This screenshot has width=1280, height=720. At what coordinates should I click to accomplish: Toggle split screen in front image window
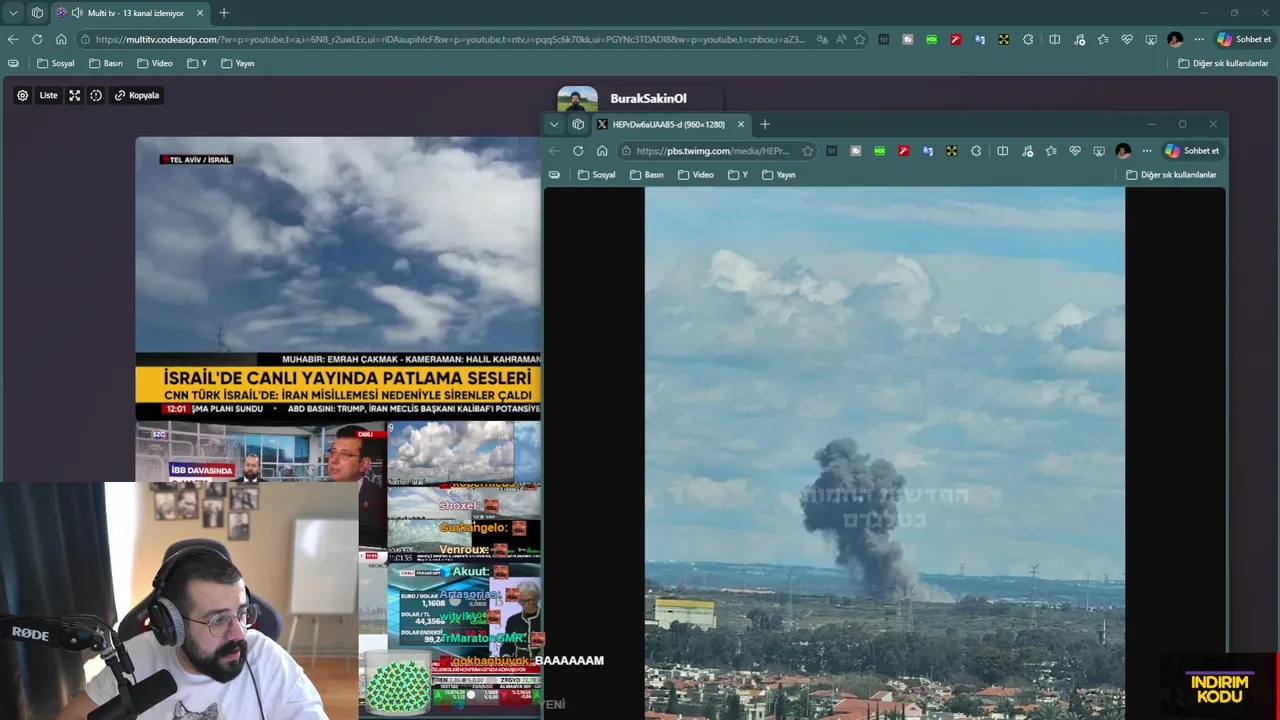1002,151
